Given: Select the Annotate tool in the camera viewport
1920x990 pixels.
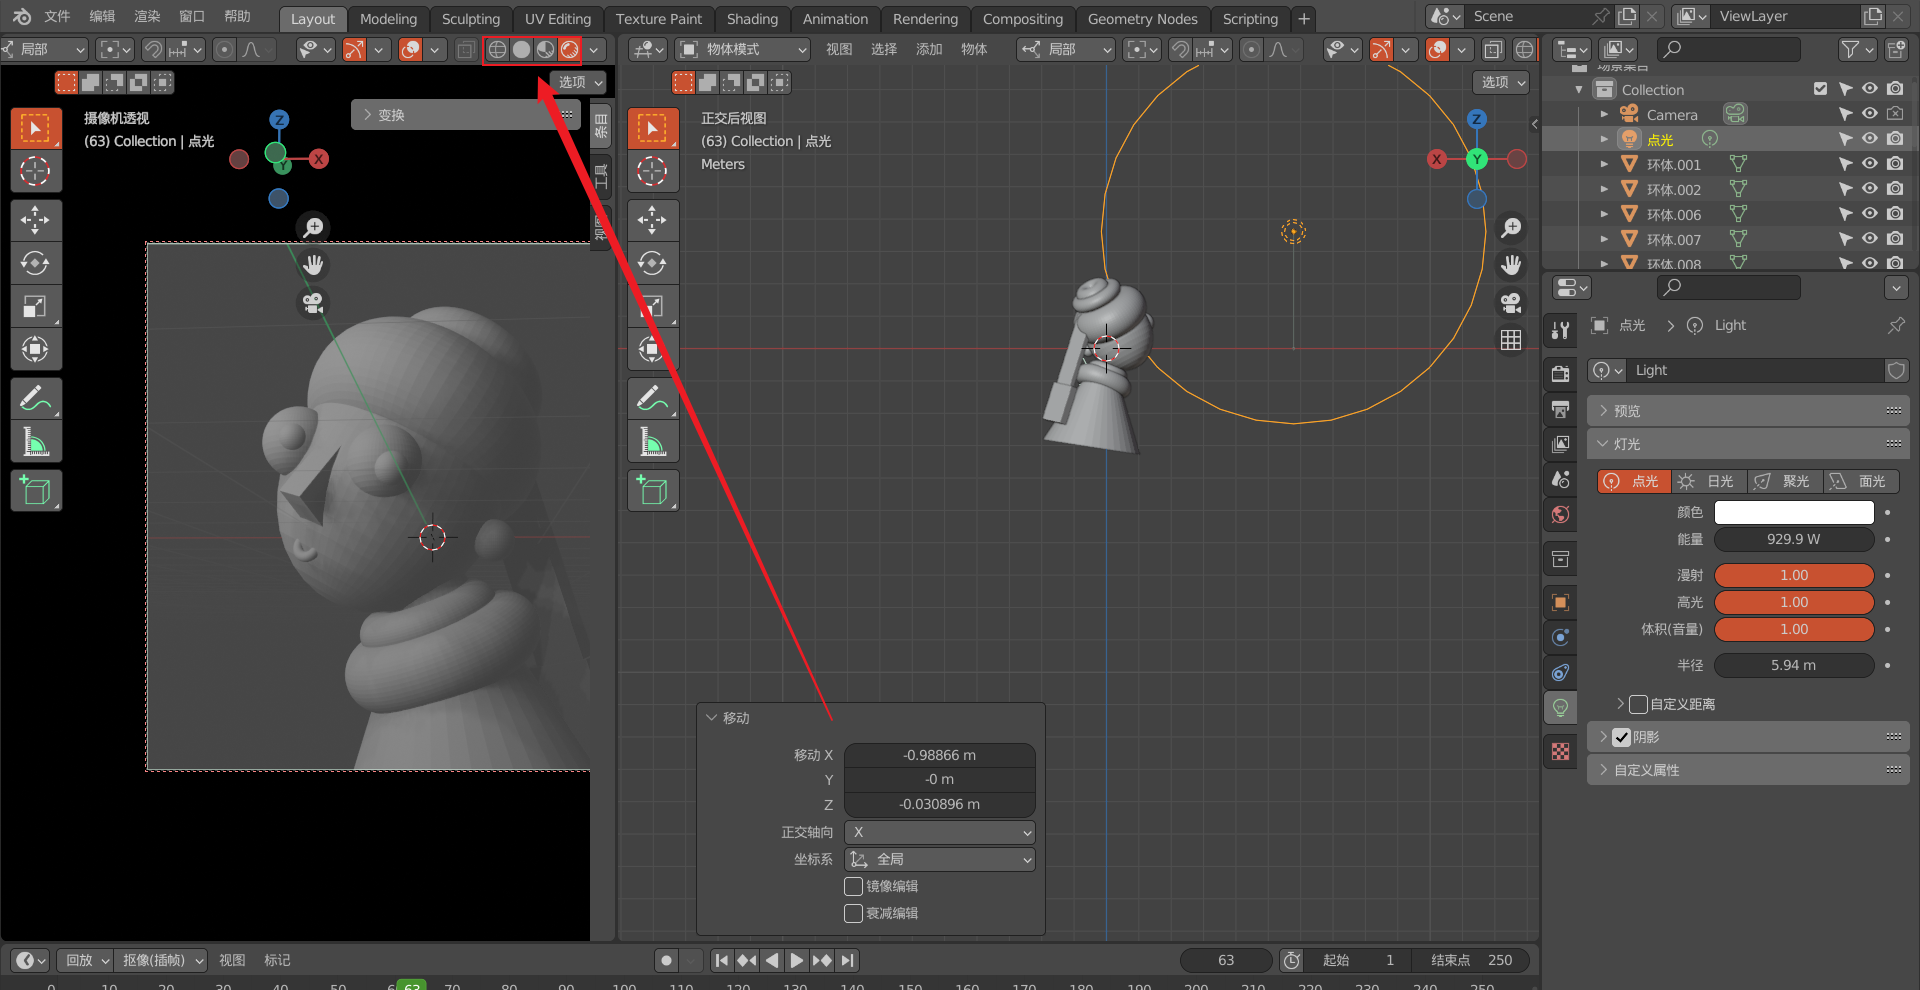Looking at the screenshot, I should tap(36, 398).
